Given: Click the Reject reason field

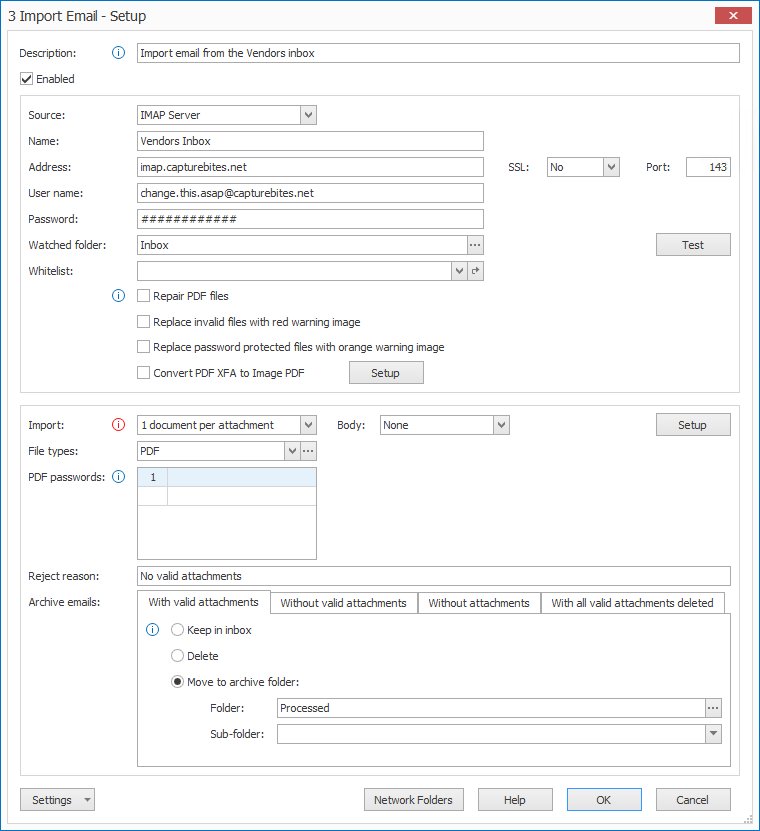Looking at the screenshot, I should [x=434, y=576].
